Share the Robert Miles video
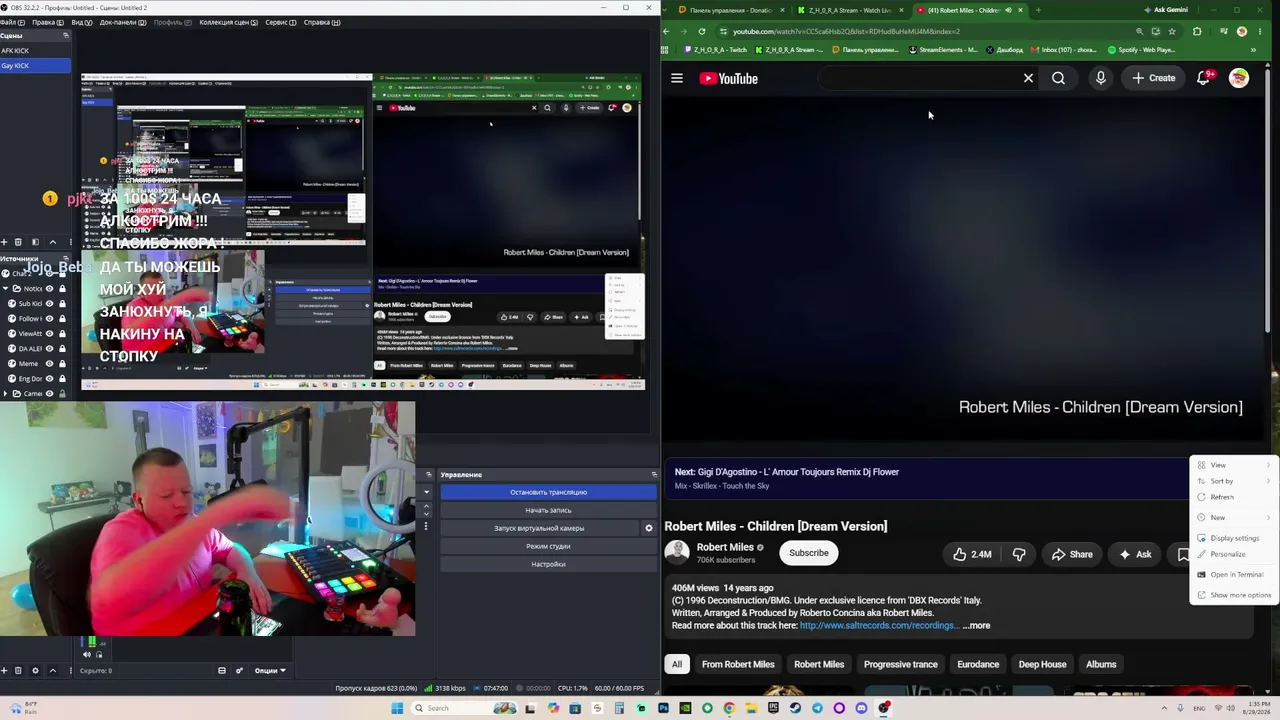The width and height of the screenshot is (1280, 720). click(1072, 554)
